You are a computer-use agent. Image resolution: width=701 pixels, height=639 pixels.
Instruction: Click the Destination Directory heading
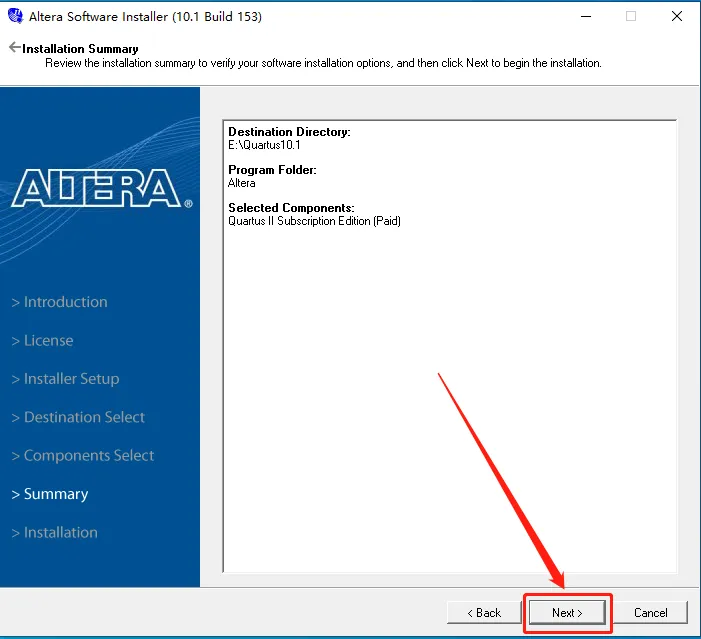[x=289, y=132]
